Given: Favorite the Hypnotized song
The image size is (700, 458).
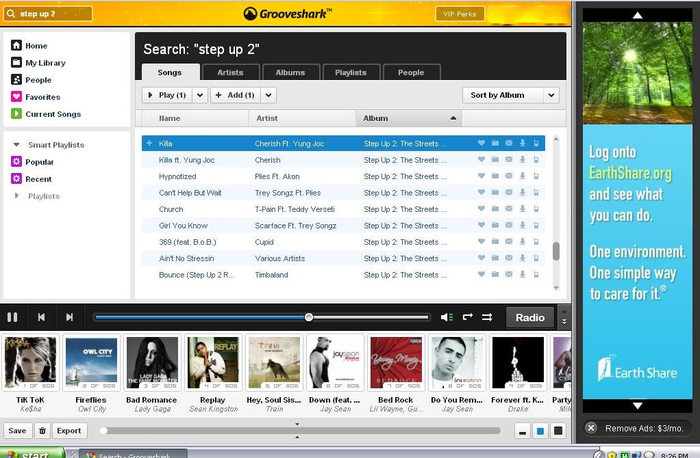Looking at the screenshot, I should (481, 176).
